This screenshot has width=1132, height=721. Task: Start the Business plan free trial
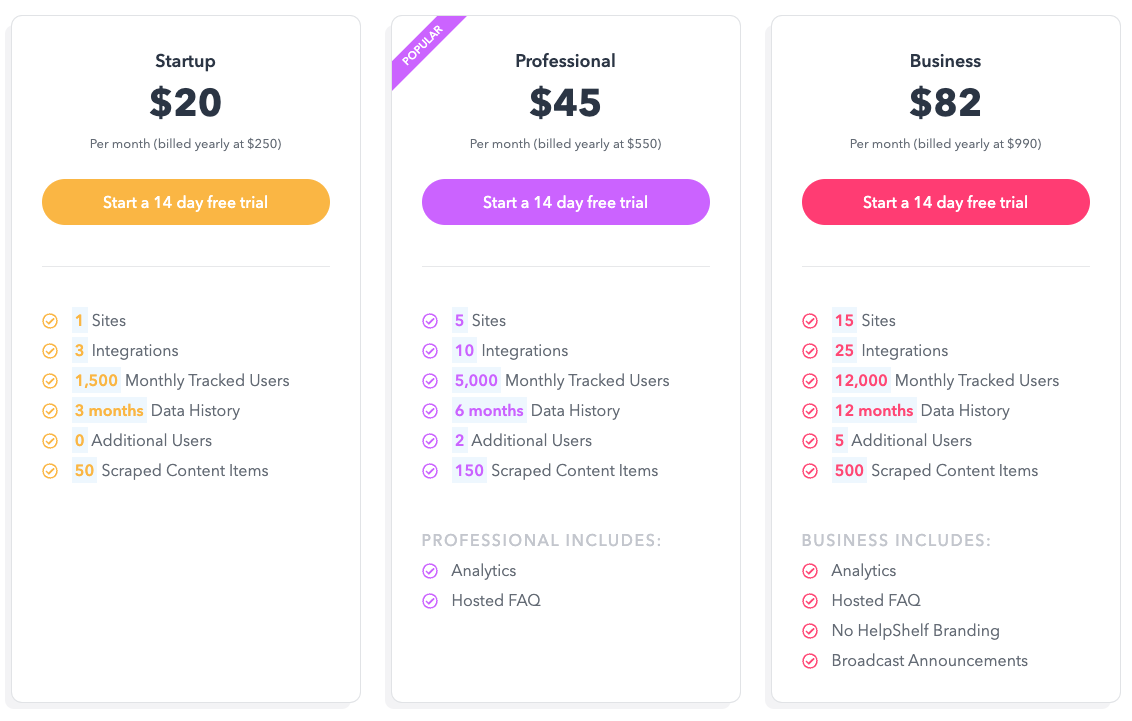(x=945, y=202)
